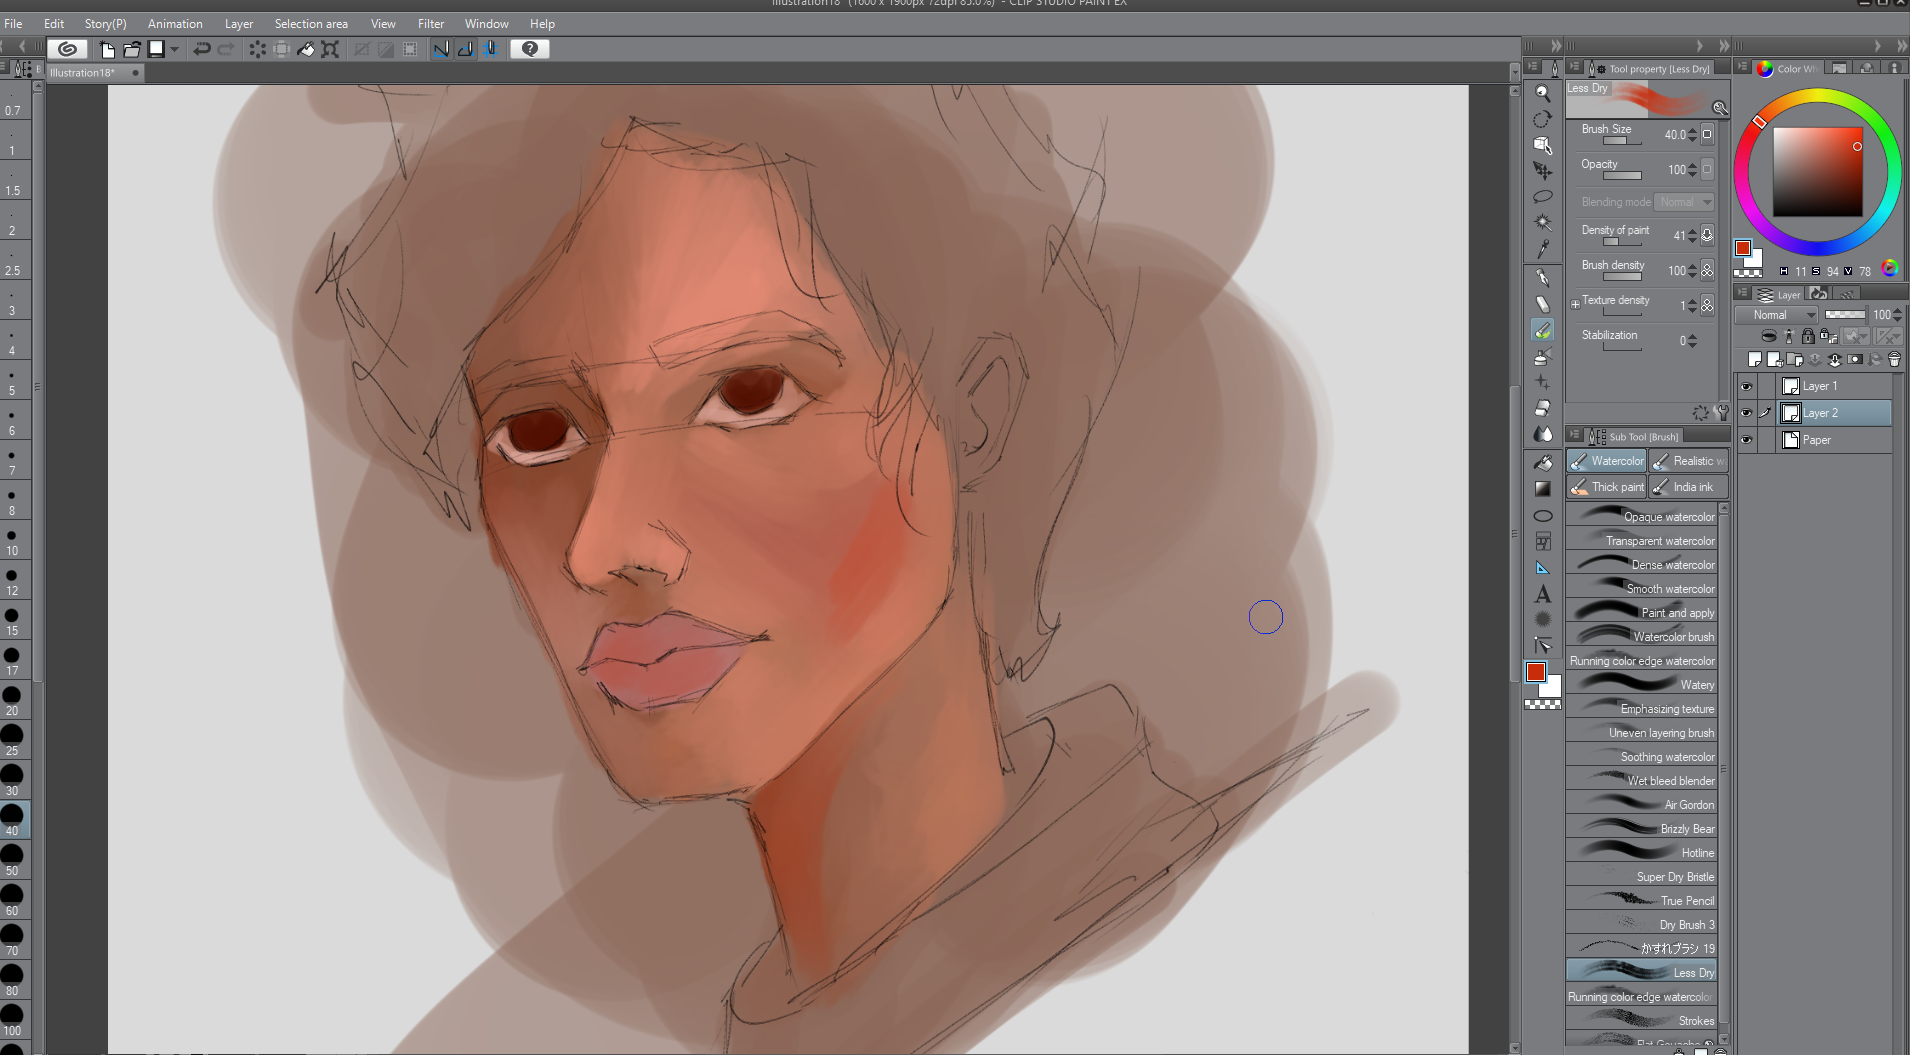Choose the Less Dry brush
The image size is (1910, 1055).
tap(1641, 972)
